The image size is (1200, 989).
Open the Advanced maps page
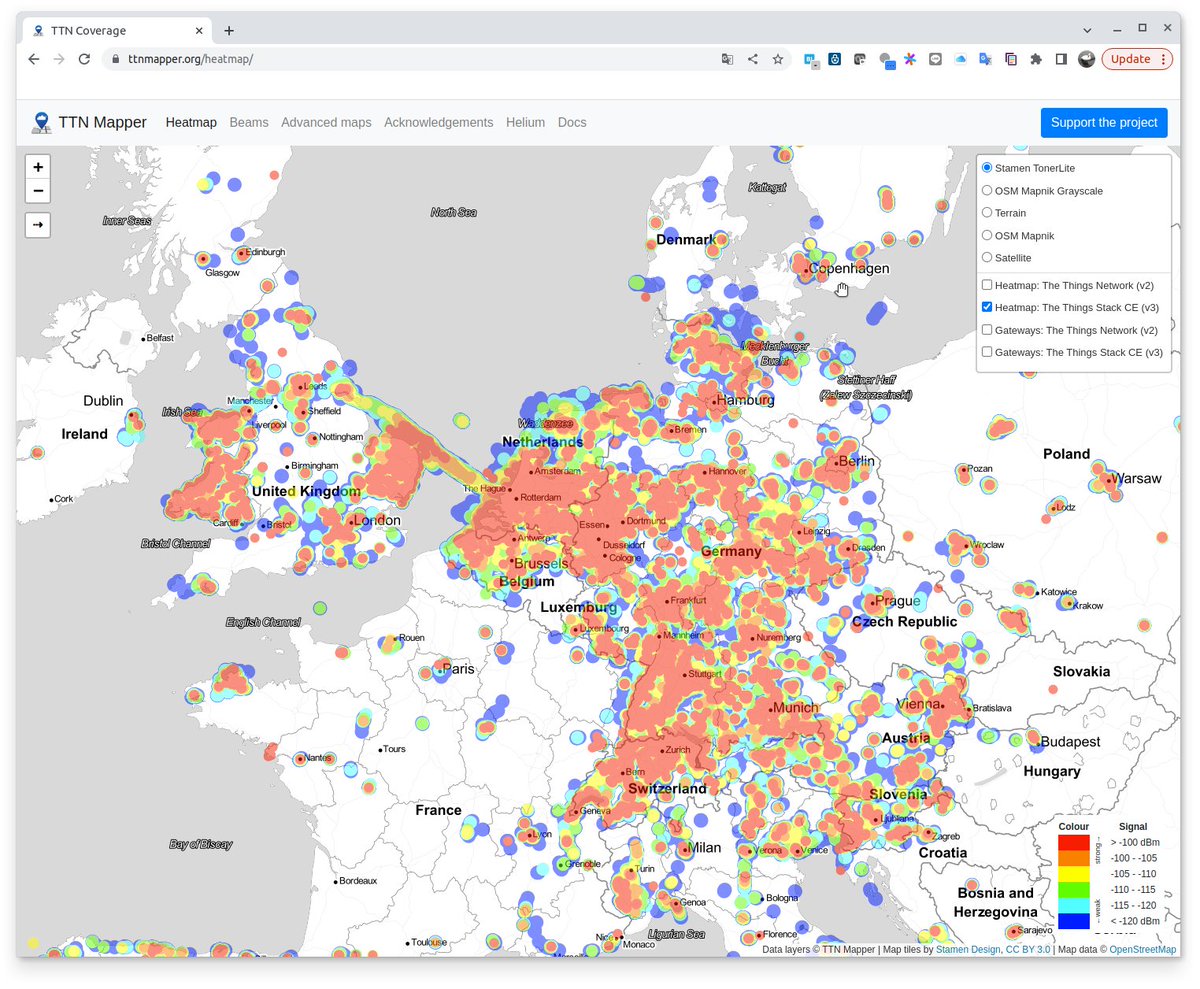click(326, 122)
